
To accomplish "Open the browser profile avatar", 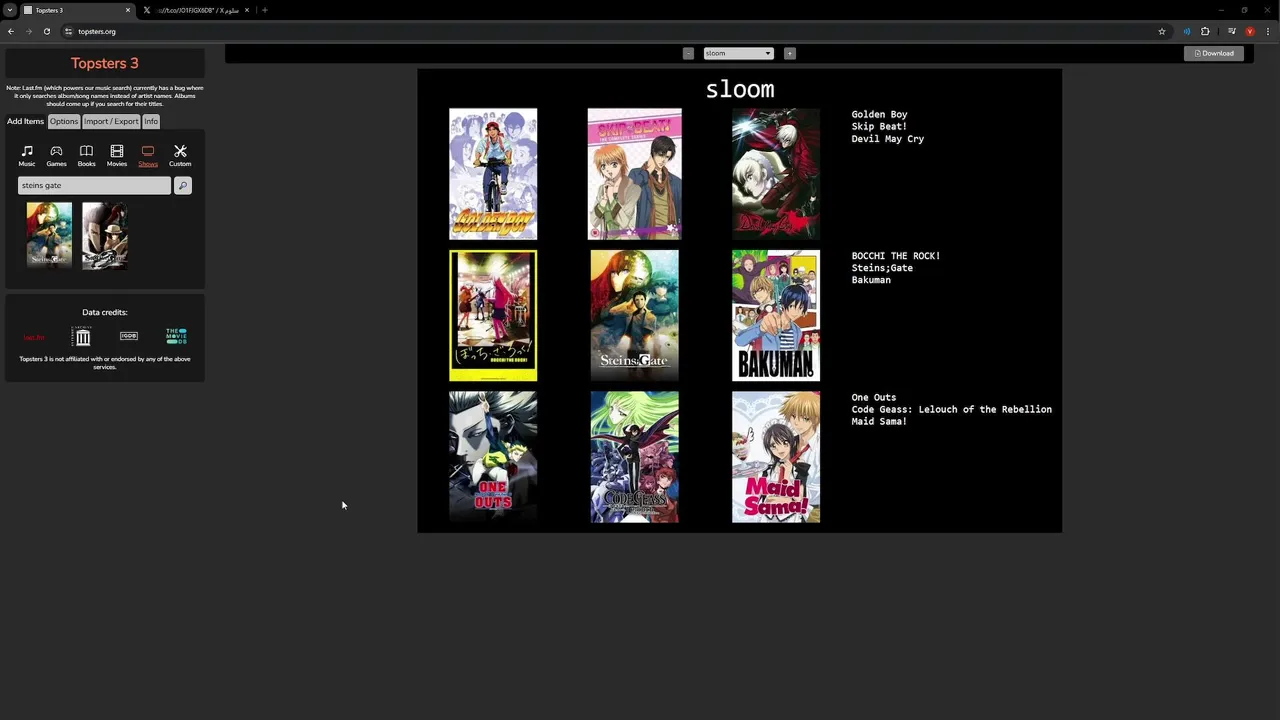I will 1249,31.
